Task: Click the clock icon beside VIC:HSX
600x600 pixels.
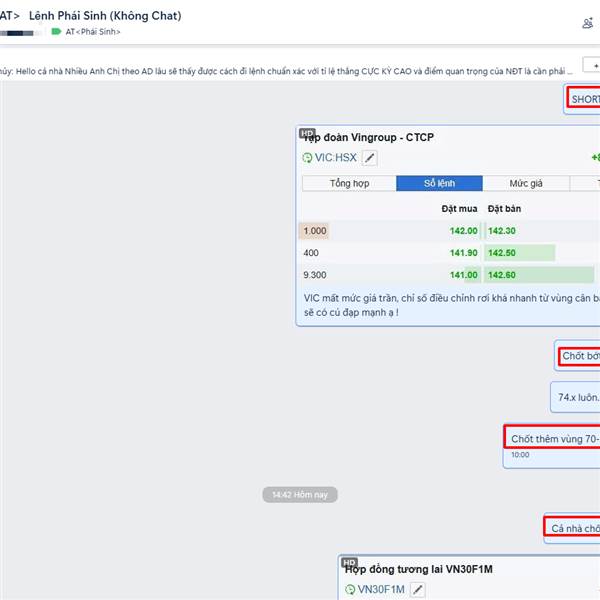Action: click(x=307, y=158)
